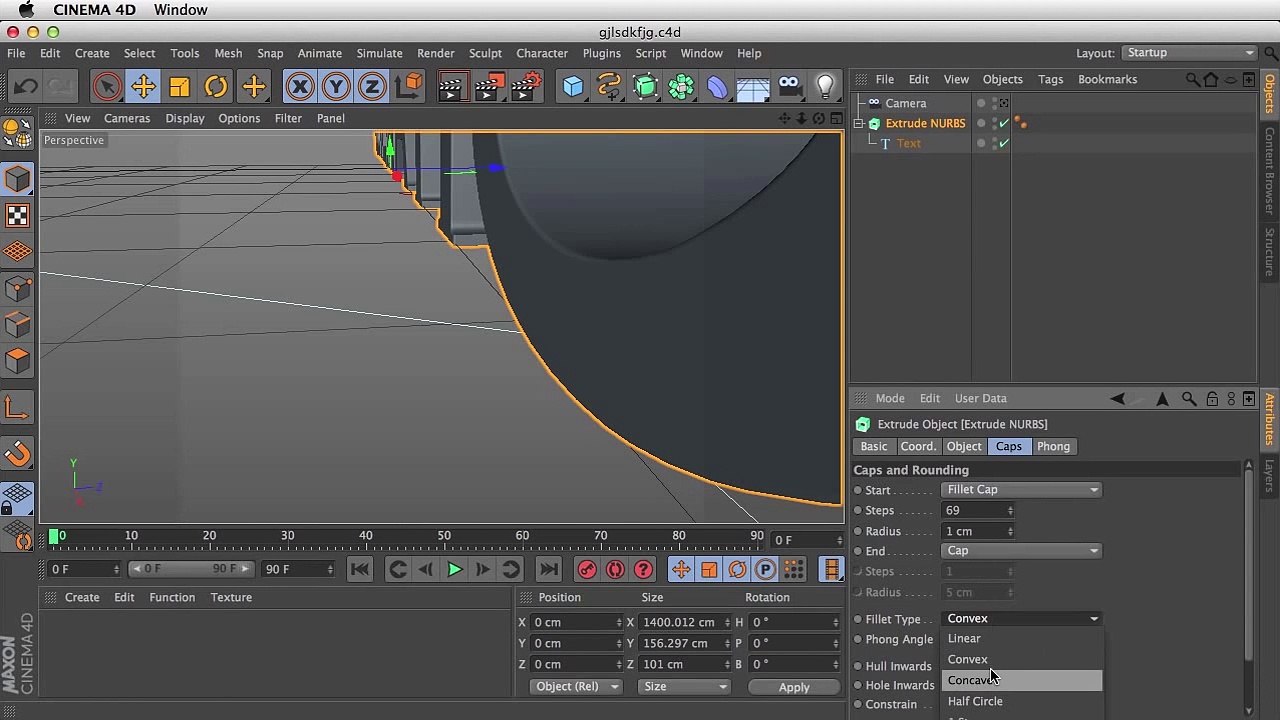
Task: Open the NURBS generator objects icon
Action: tap(645, 87)
